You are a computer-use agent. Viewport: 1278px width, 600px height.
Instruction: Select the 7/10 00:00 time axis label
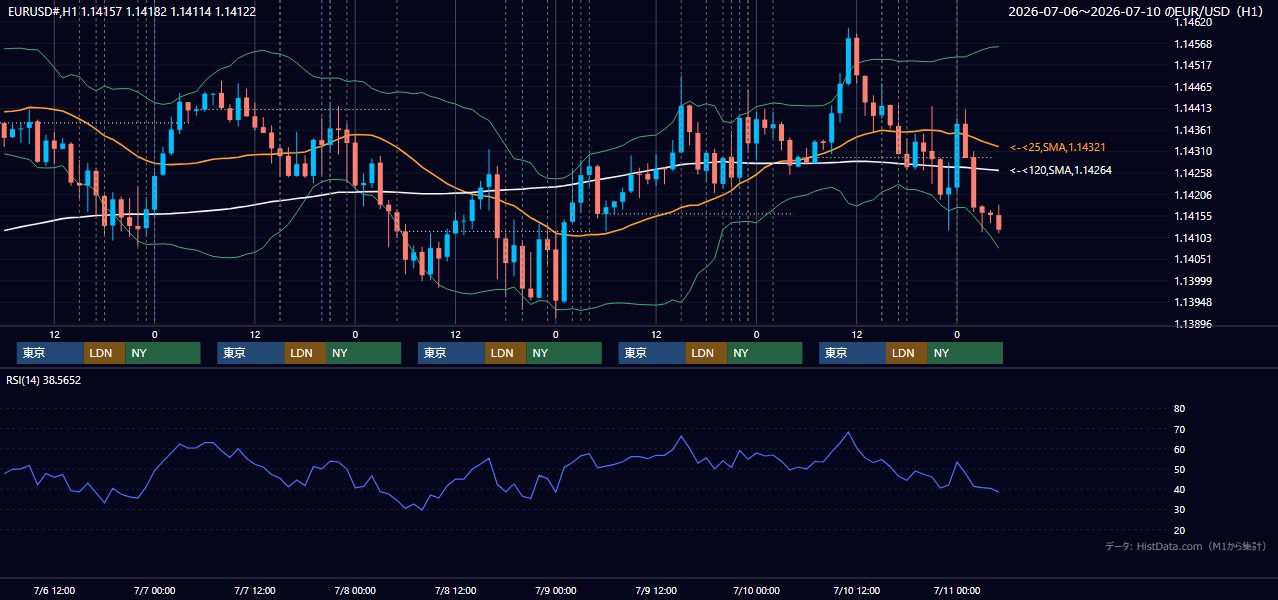click(756, 590)
